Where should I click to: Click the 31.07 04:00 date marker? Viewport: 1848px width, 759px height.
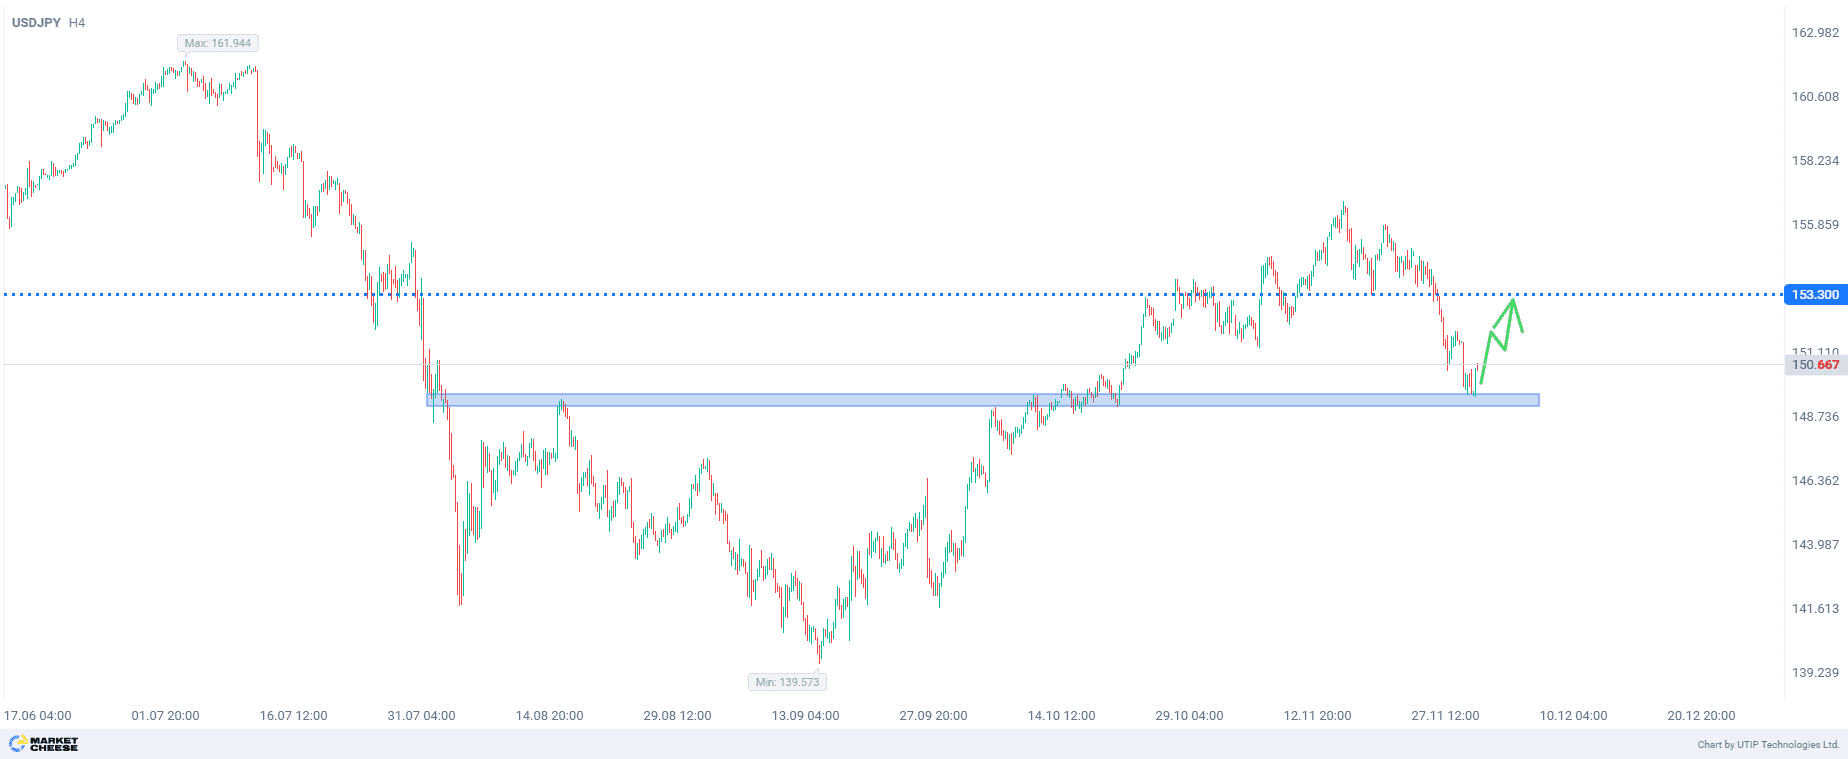(x=421, y=715)
